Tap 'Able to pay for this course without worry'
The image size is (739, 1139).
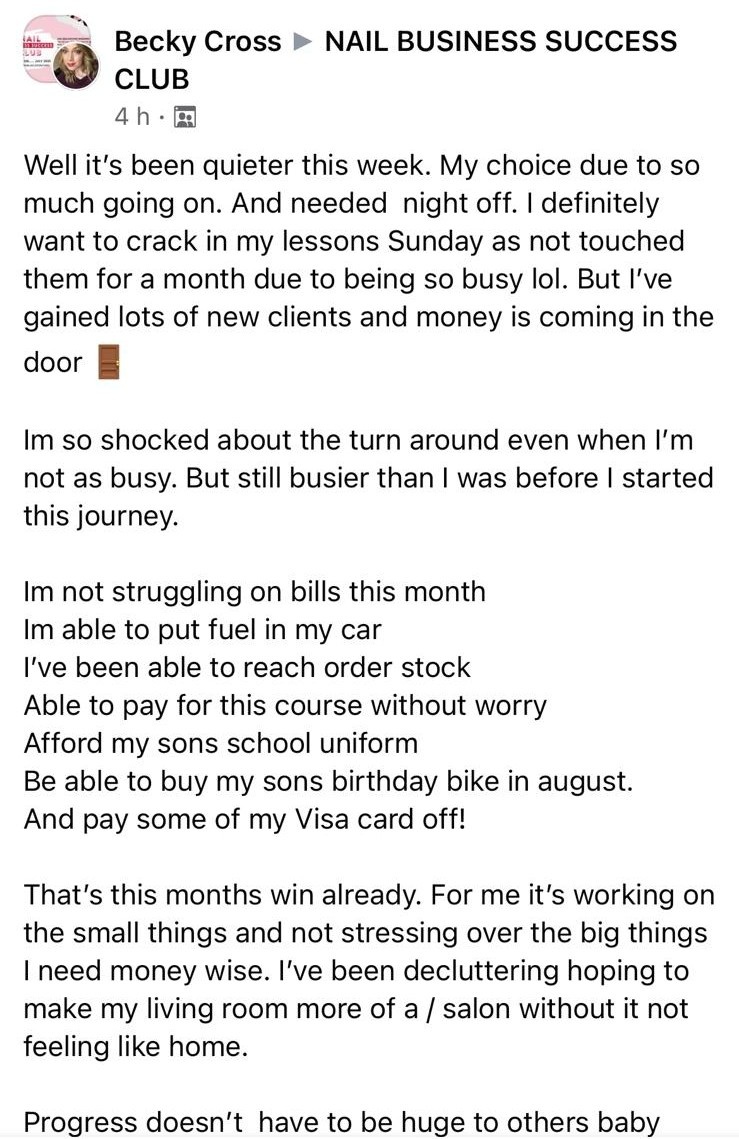click(285, 705)
